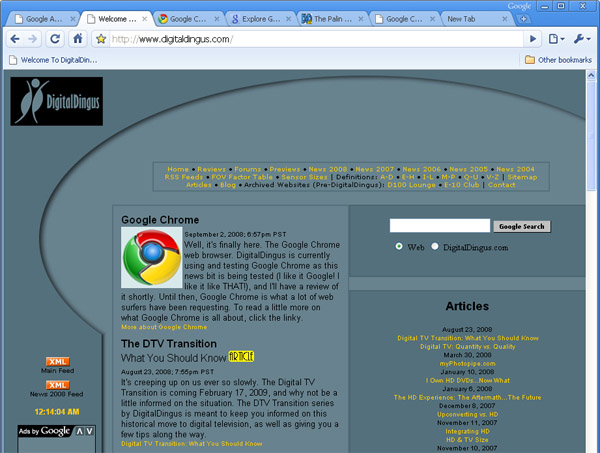Open the Sensor Sizes link
Viewport: 600px width, 453px height.
[x=305, y=177]
